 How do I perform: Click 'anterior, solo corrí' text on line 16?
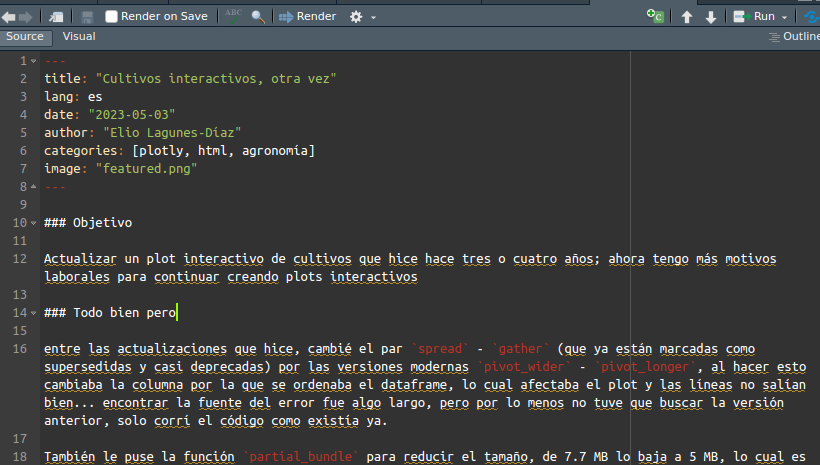(117, 421)
